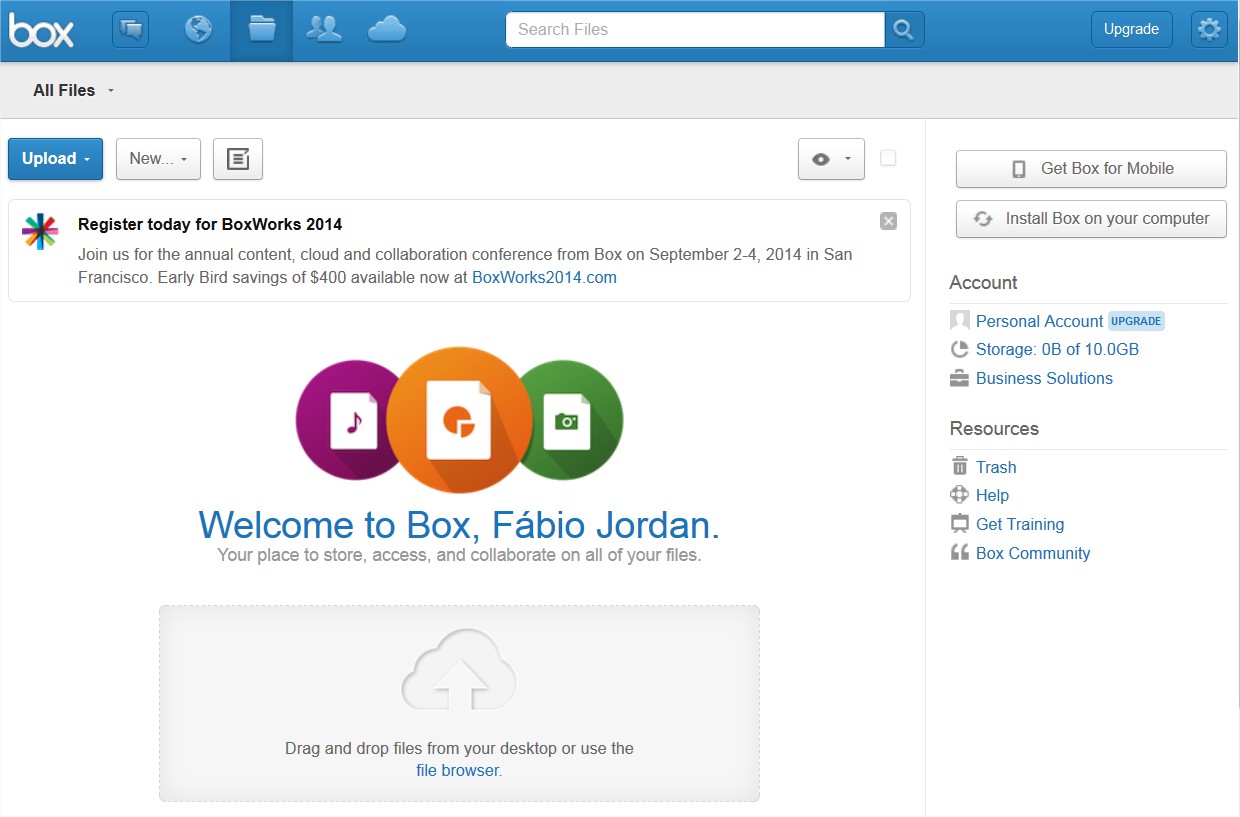Image resolution: width=1240 pixels, height=817 pixels.
Task: Click the 'Welcome to Box, Fábio Jordan.' heading
Action: [x=459, y=525]
